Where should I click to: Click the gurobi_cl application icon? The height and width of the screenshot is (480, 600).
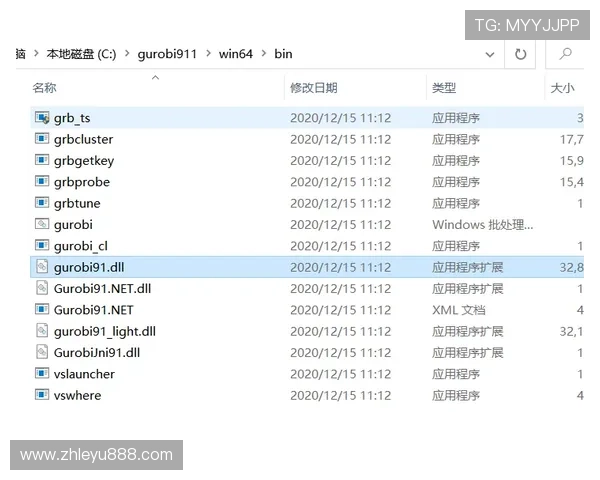pyautogui.click(x=42, y=245)
